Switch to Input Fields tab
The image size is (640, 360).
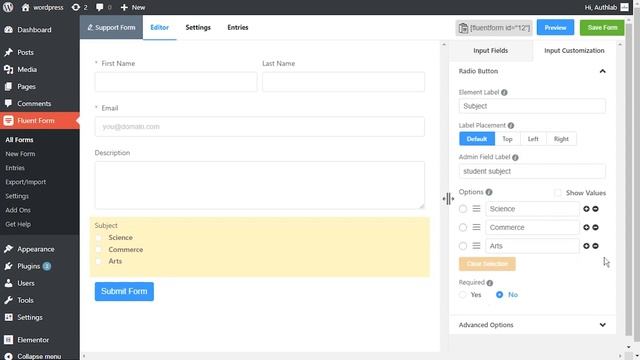click(x=491, y=51)
